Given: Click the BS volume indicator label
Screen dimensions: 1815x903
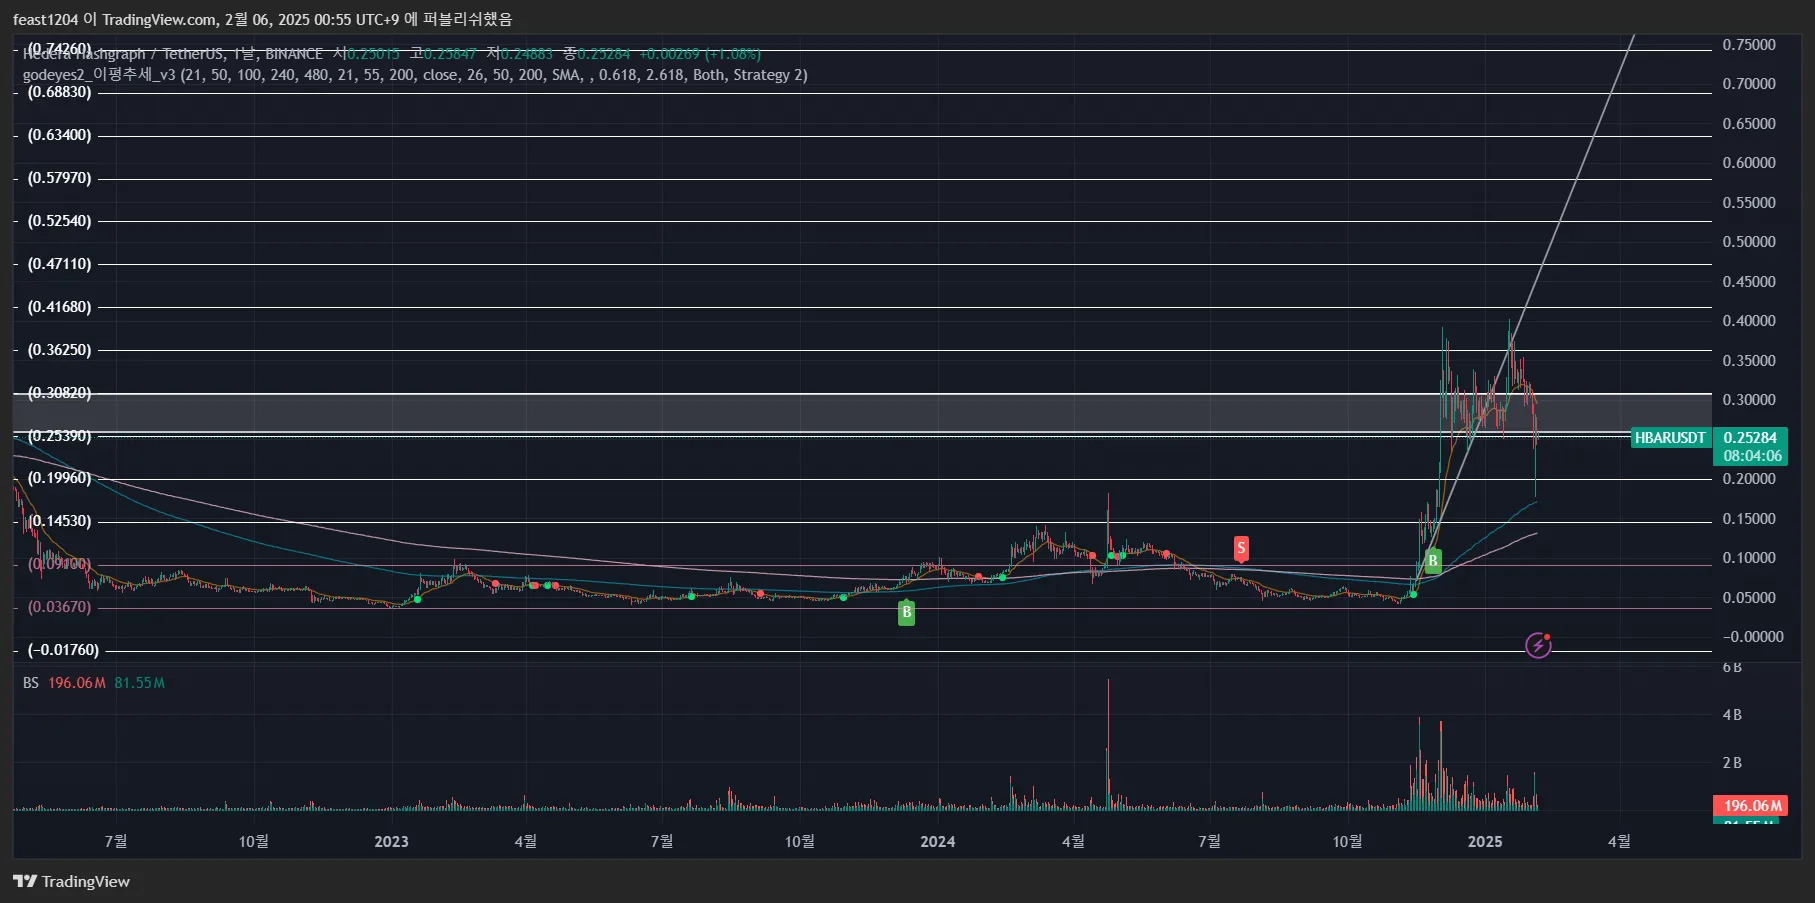Looking at the screenshot, I should [x=31, y=683].
